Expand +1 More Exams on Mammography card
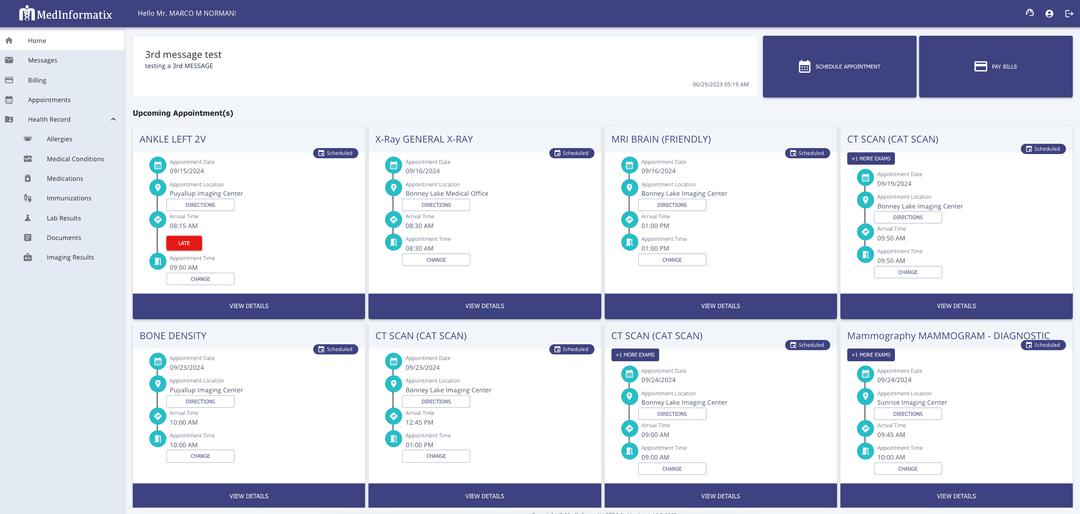 tap(871, 355)
